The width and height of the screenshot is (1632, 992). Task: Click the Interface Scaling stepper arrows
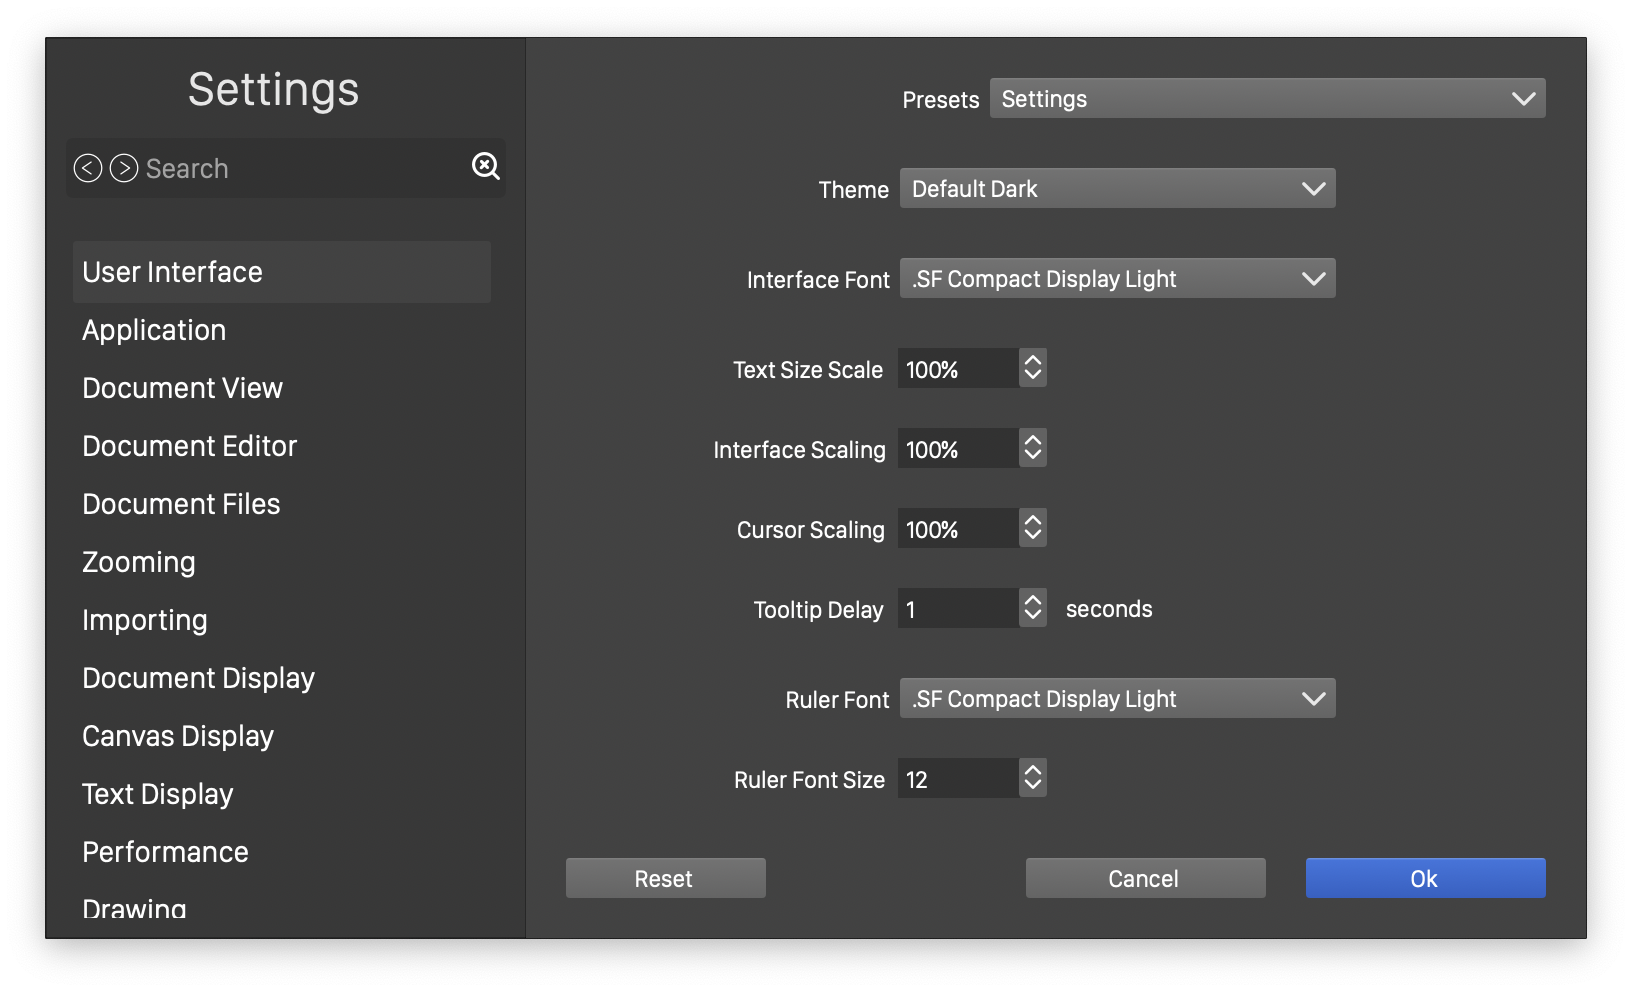click(1033, 448)
